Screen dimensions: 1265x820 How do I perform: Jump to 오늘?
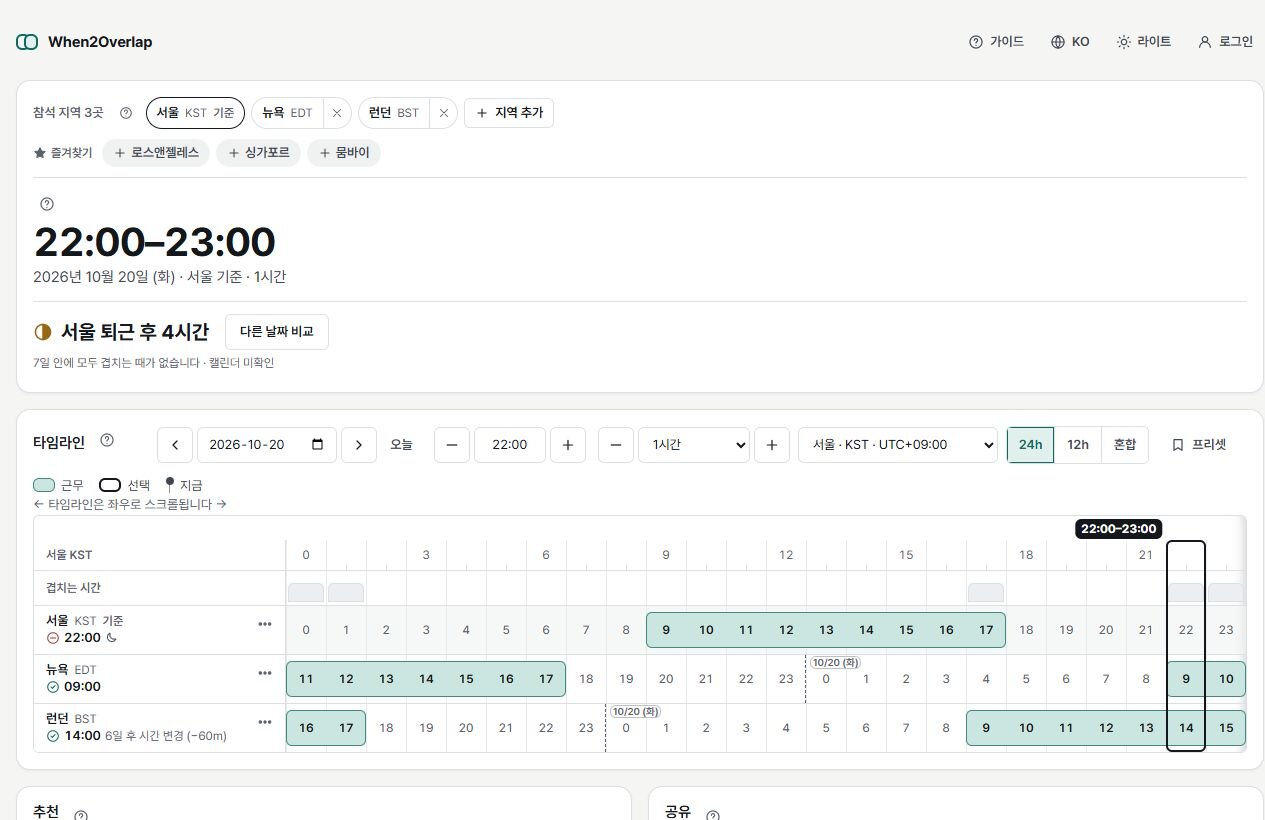coord(401,445)
